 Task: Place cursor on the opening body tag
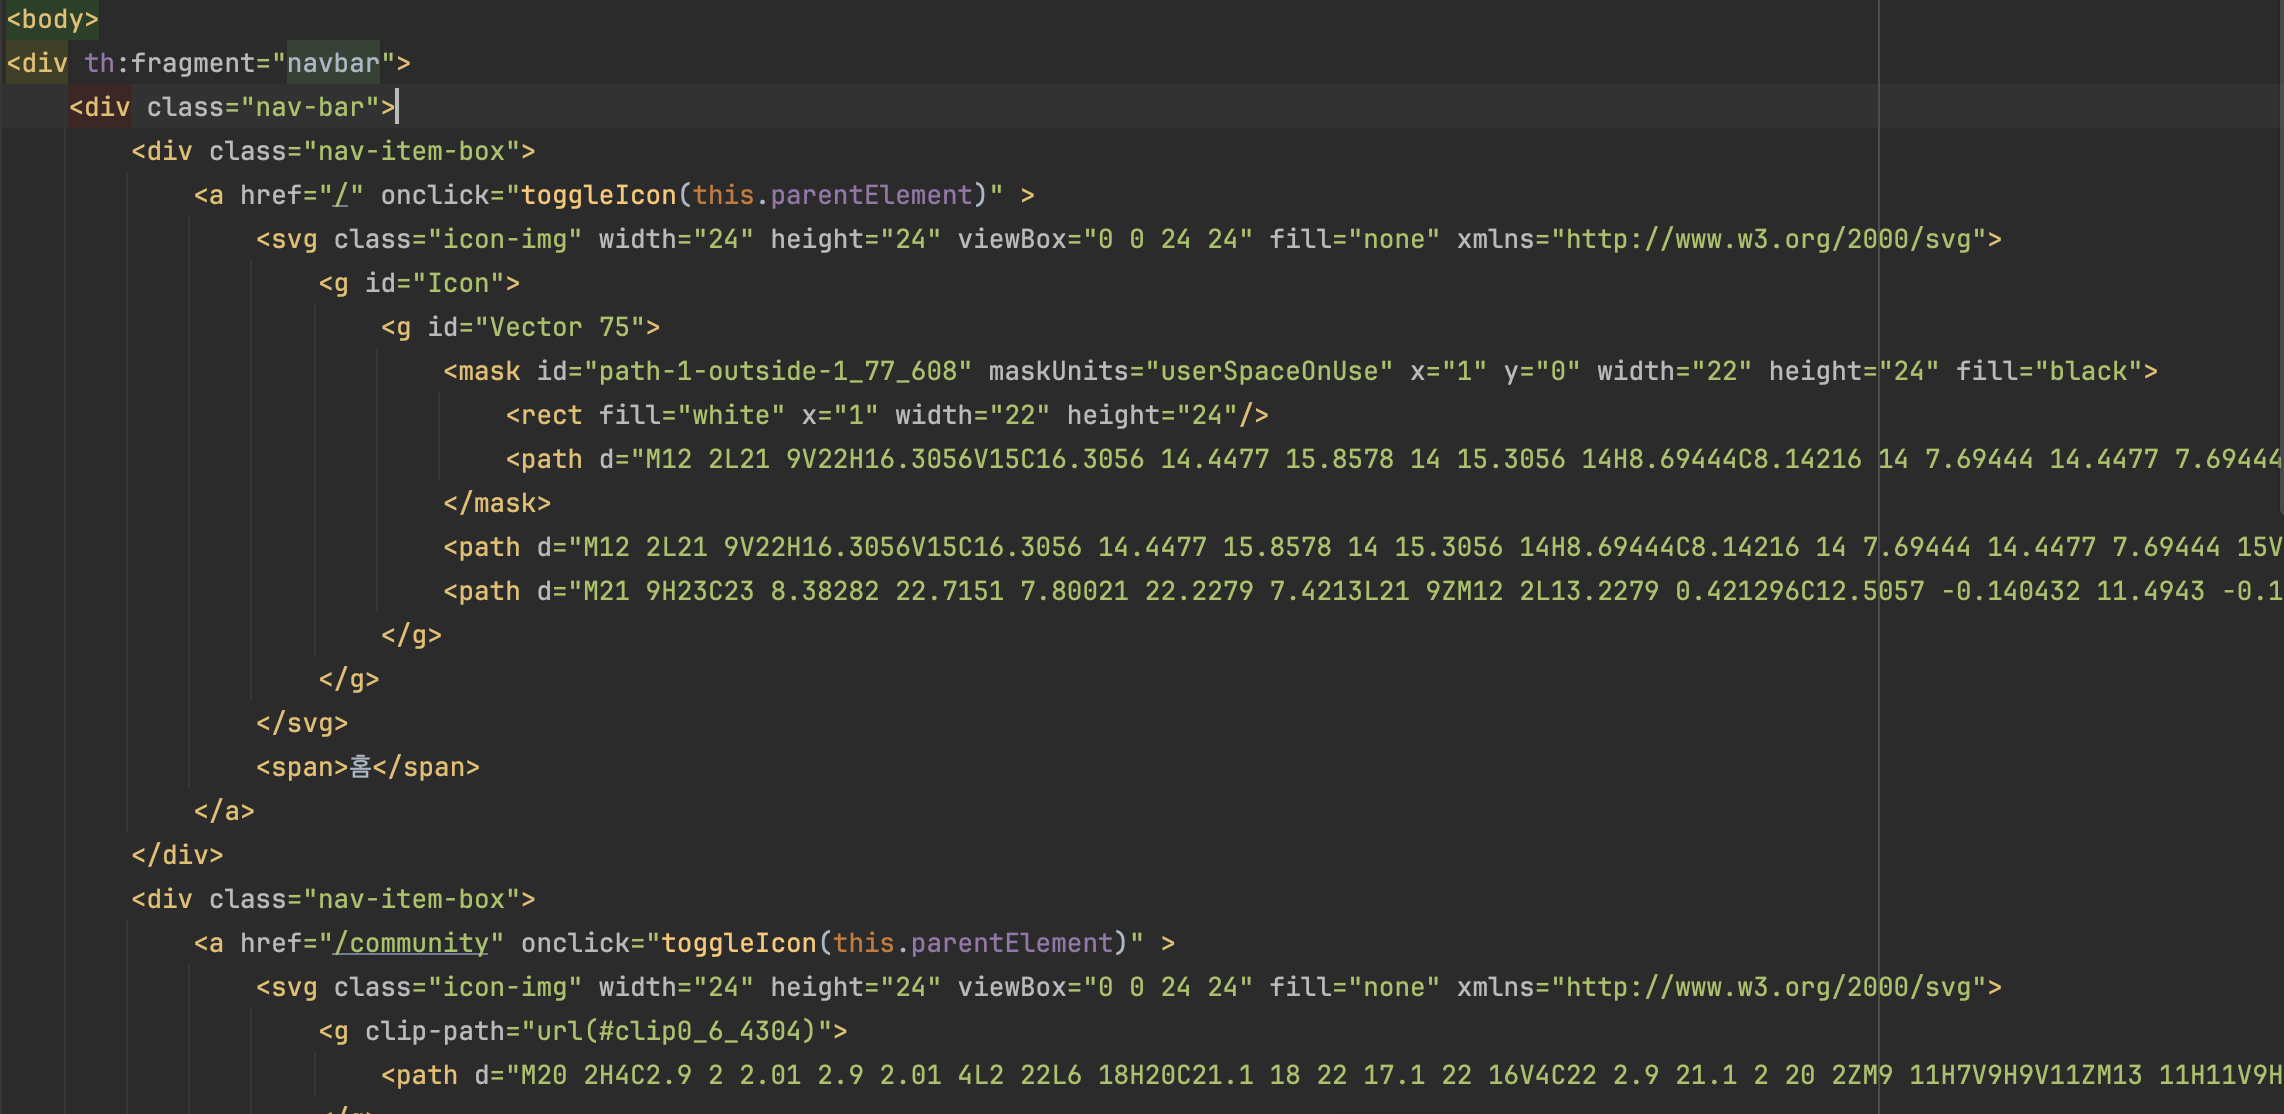tap(52, 19)
